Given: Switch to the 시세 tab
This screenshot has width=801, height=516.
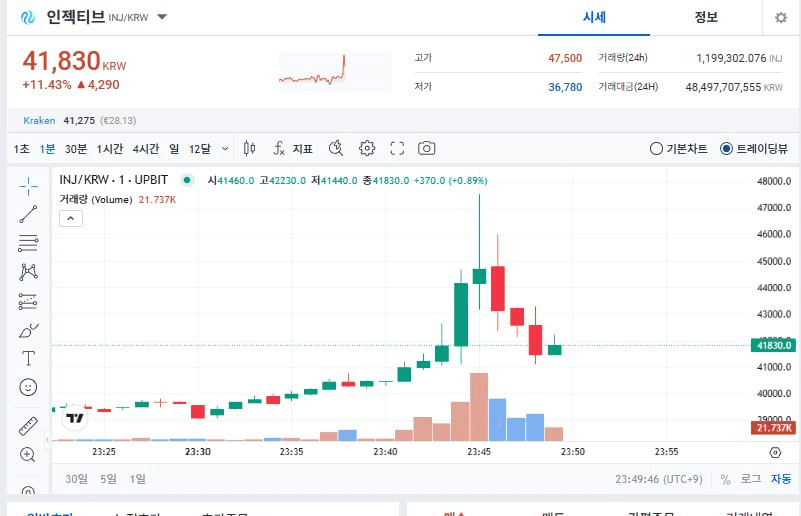Looking at the screenshot, I should tap(594, 18).
